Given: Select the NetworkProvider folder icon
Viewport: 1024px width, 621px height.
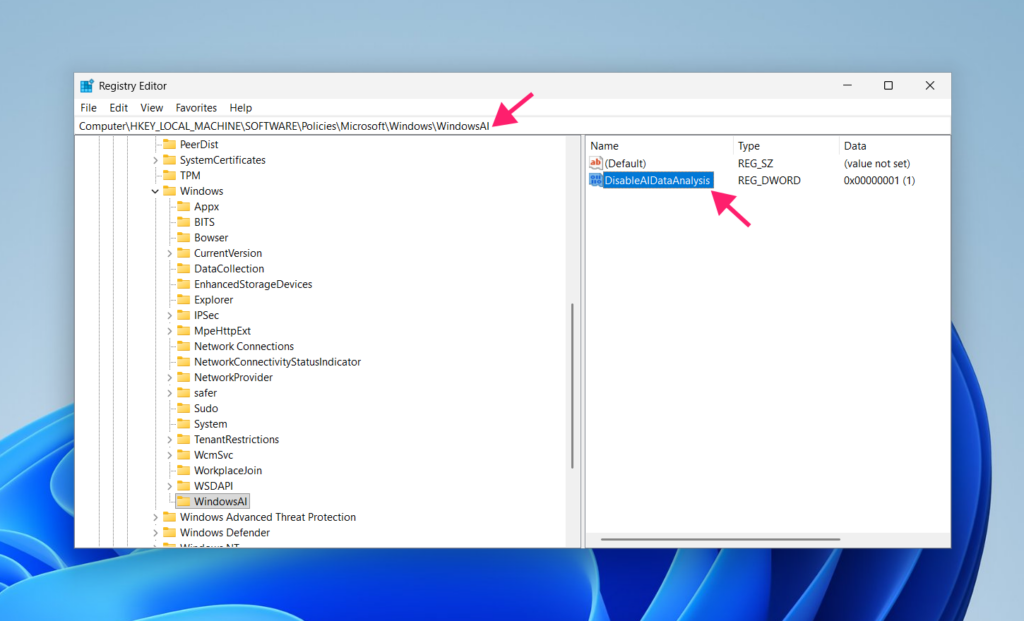Looking at the screenshot, I should pos(184,377).
